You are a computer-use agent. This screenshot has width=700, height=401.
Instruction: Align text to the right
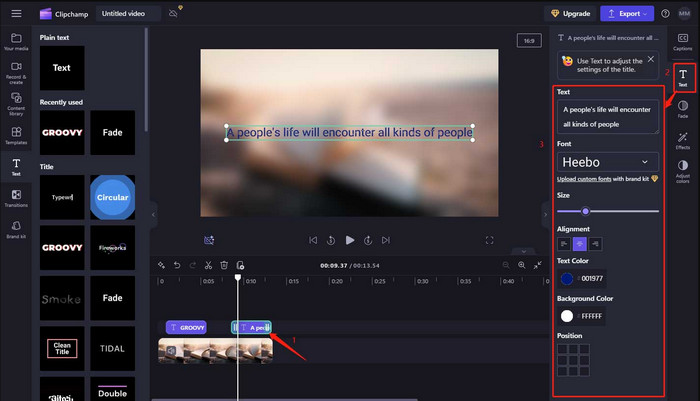(x=595, y=244)
